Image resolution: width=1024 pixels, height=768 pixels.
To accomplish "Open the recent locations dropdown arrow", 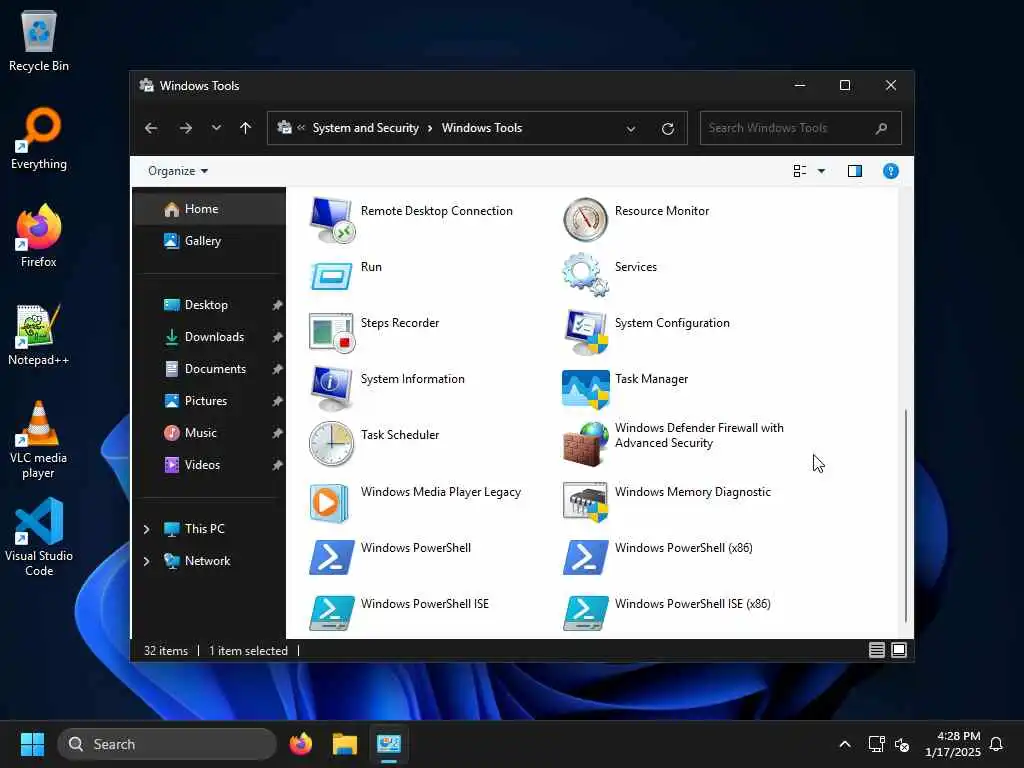I will (216, 128).
